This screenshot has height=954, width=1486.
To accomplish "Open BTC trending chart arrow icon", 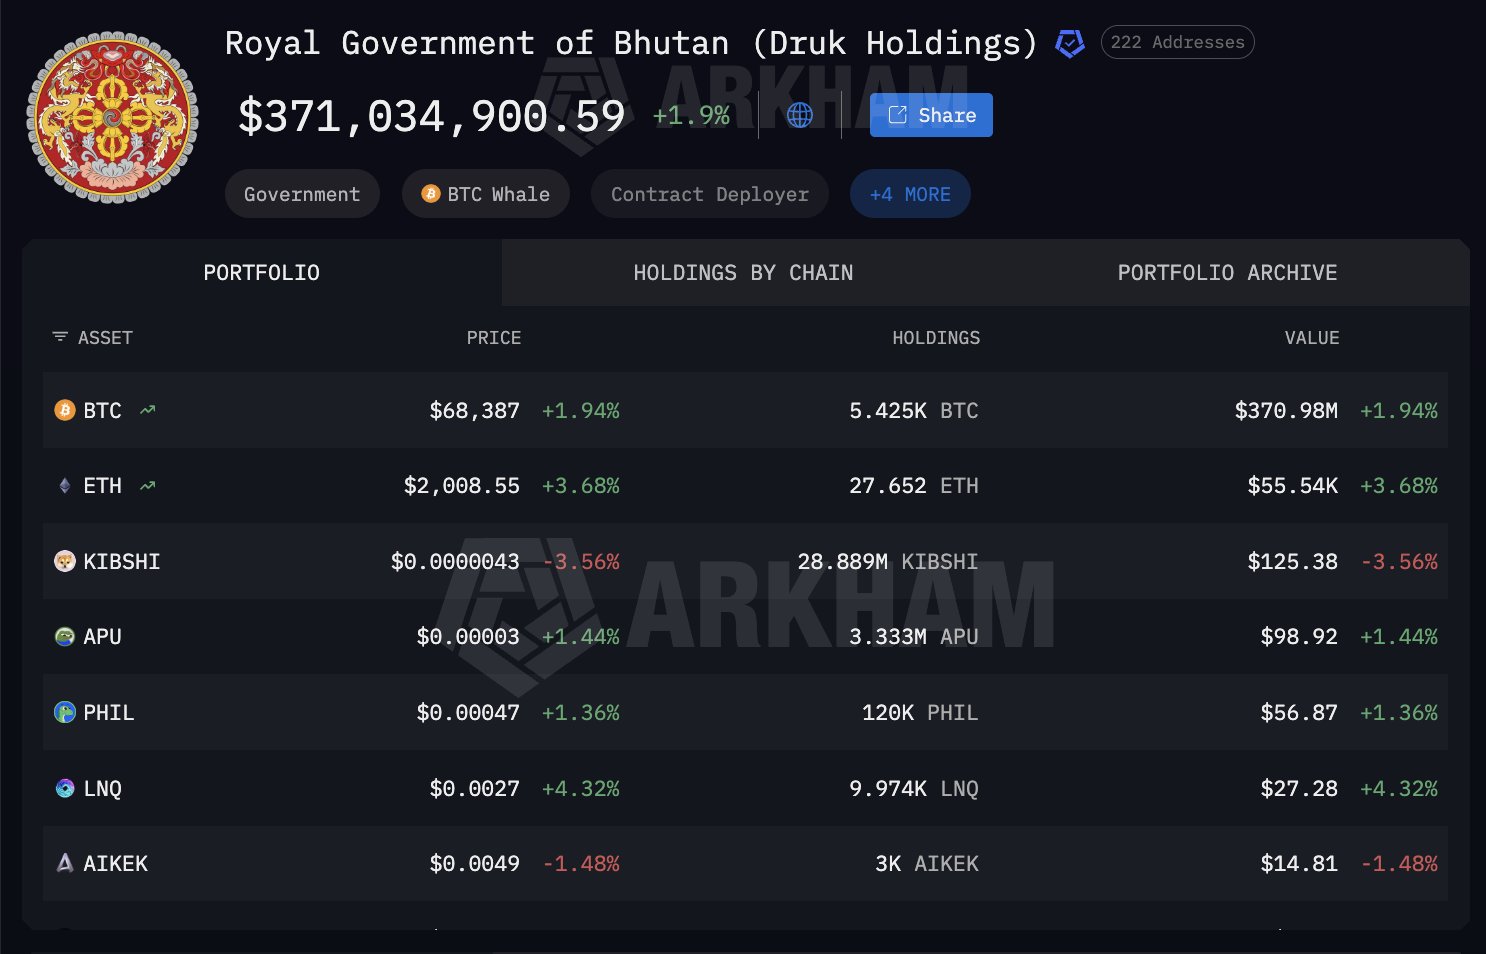I will pyautogui.click(x=148, y=410).
